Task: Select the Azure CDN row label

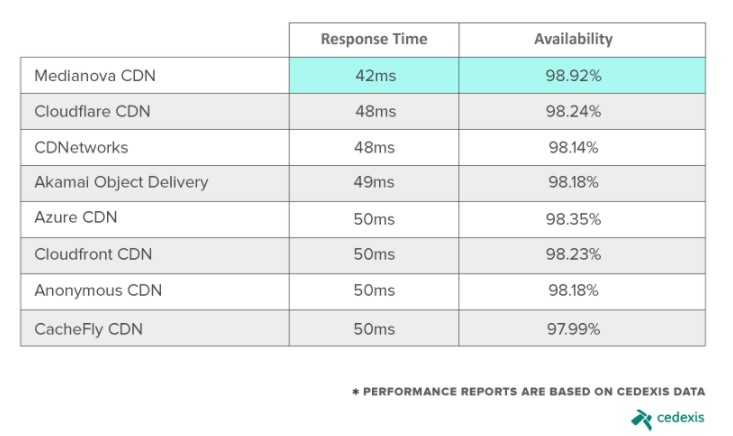Action: 76,217
